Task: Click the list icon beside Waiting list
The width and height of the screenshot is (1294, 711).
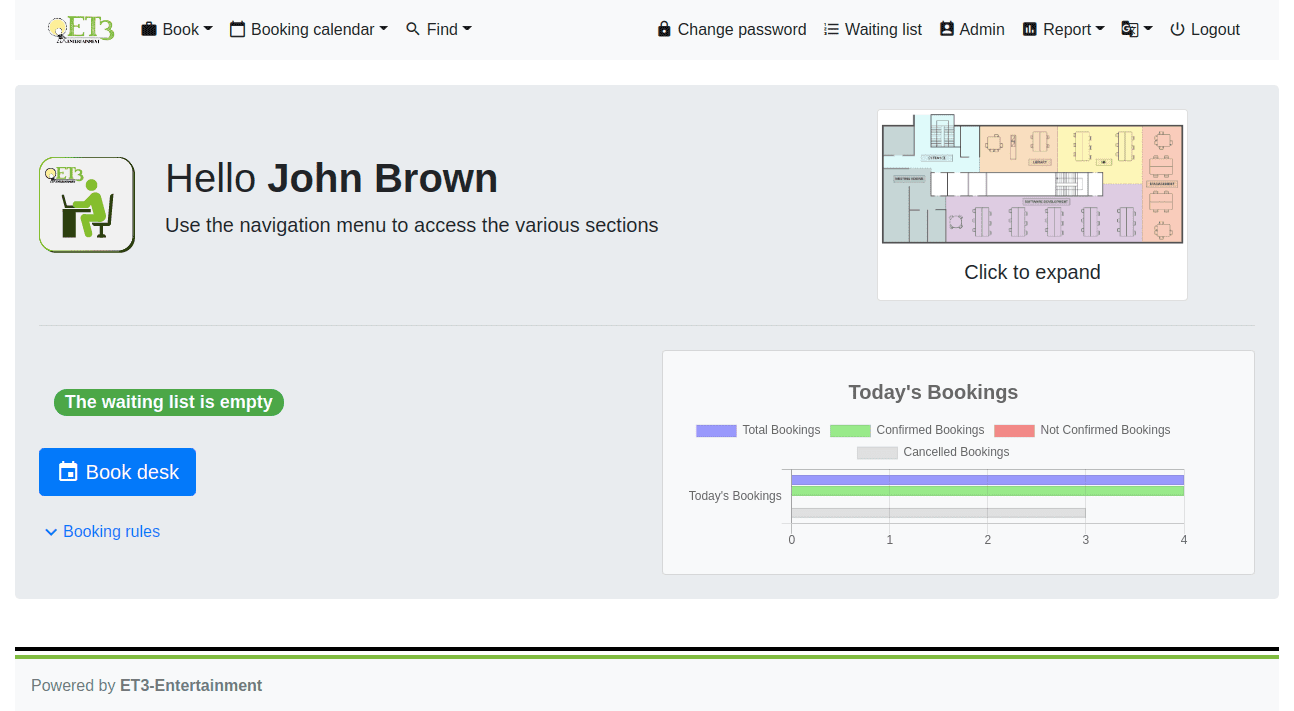Action: tap(831, 29)
